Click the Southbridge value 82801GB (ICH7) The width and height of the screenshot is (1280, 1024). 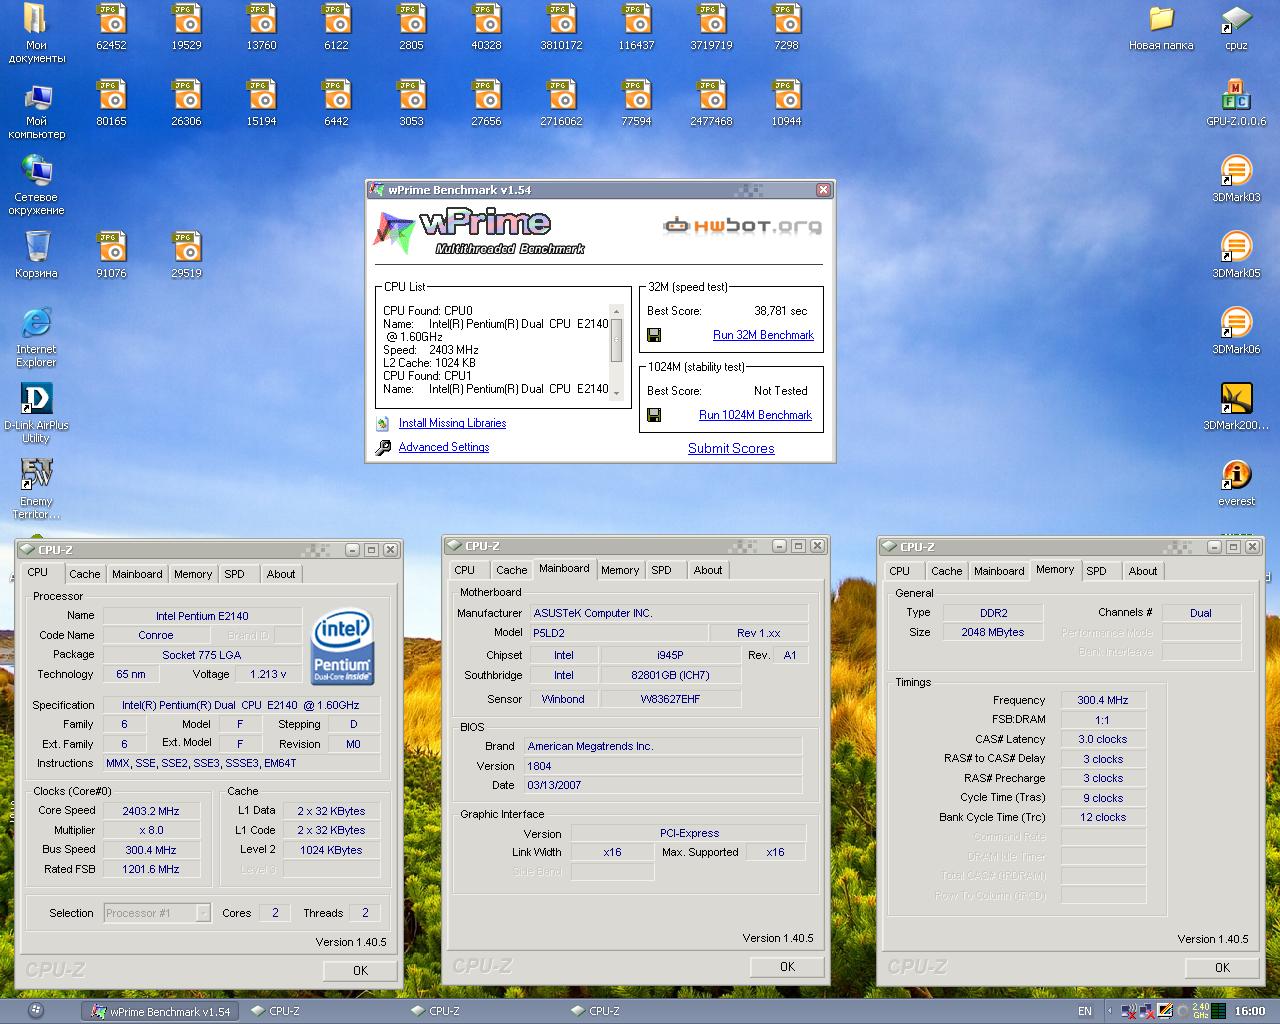click(x=670, y=675)
